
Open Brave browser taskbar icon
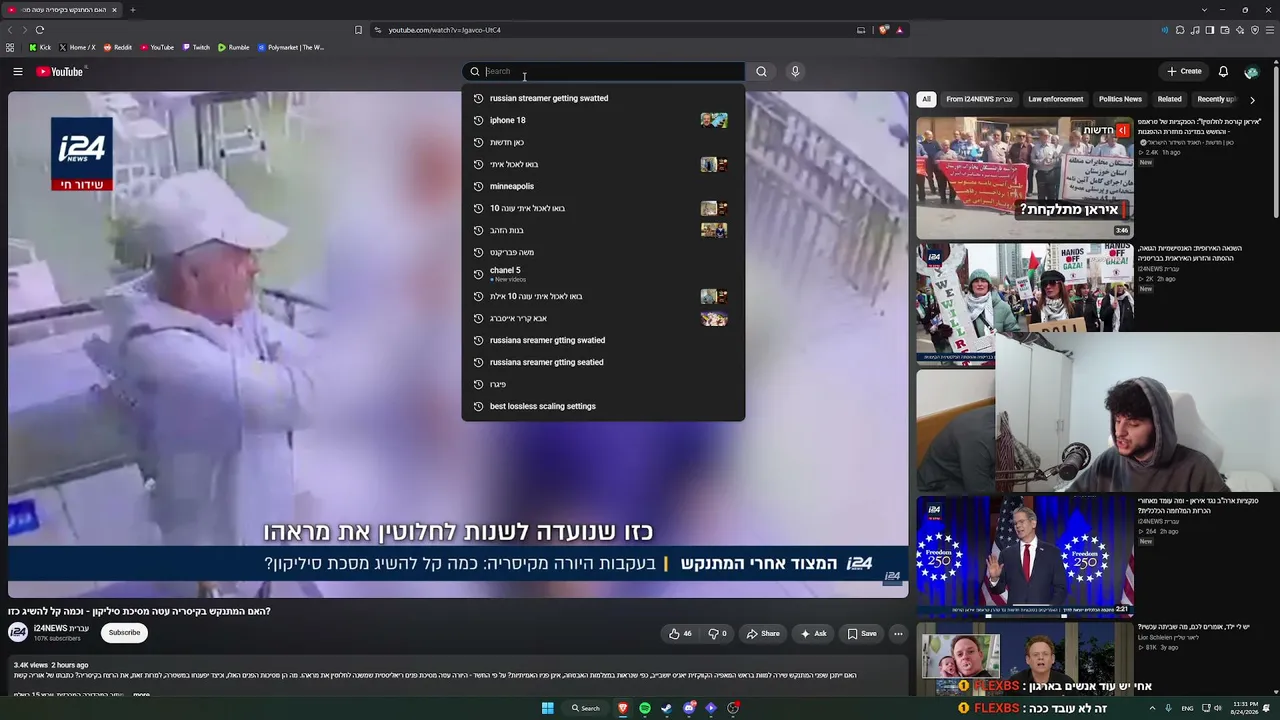click(x=623, y=708)
